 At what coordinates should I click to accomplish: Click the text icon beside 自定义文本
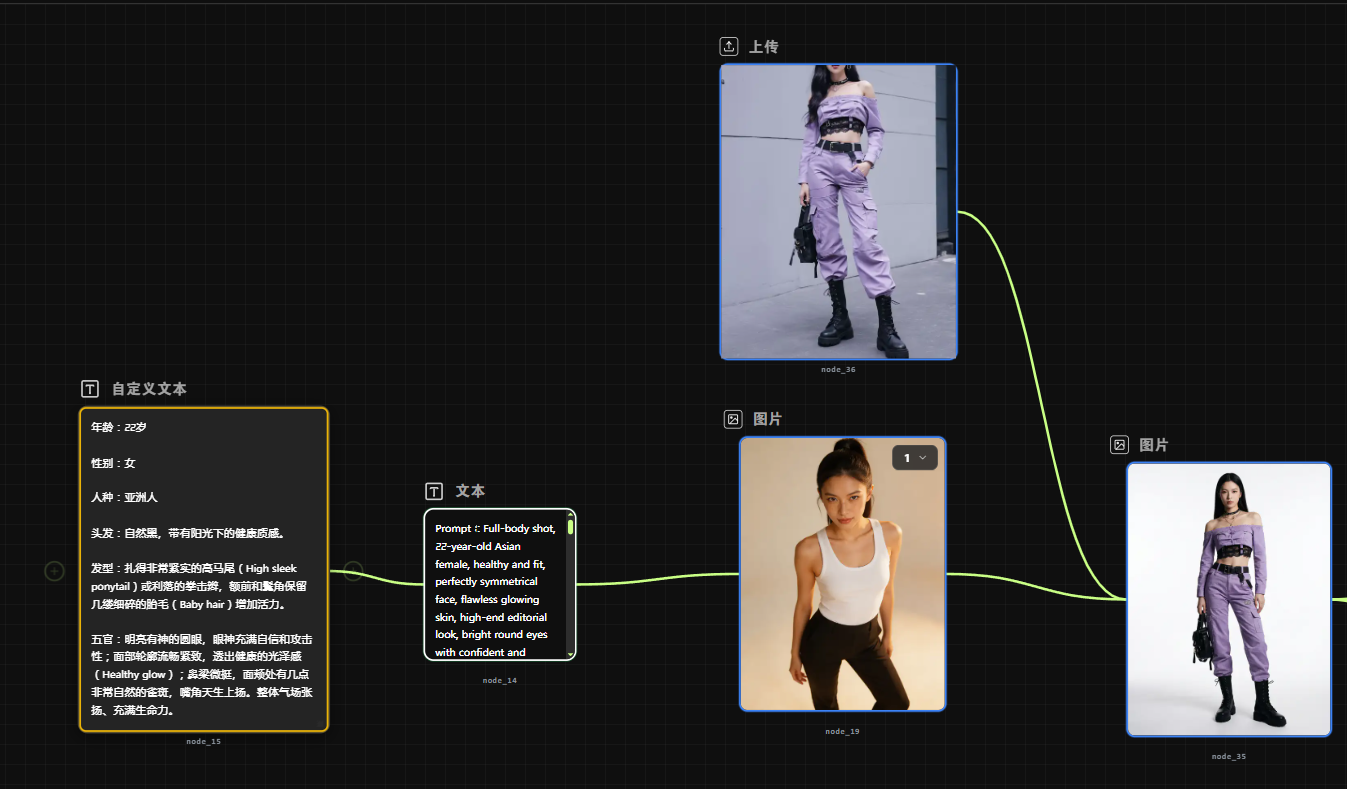point(90,389)
